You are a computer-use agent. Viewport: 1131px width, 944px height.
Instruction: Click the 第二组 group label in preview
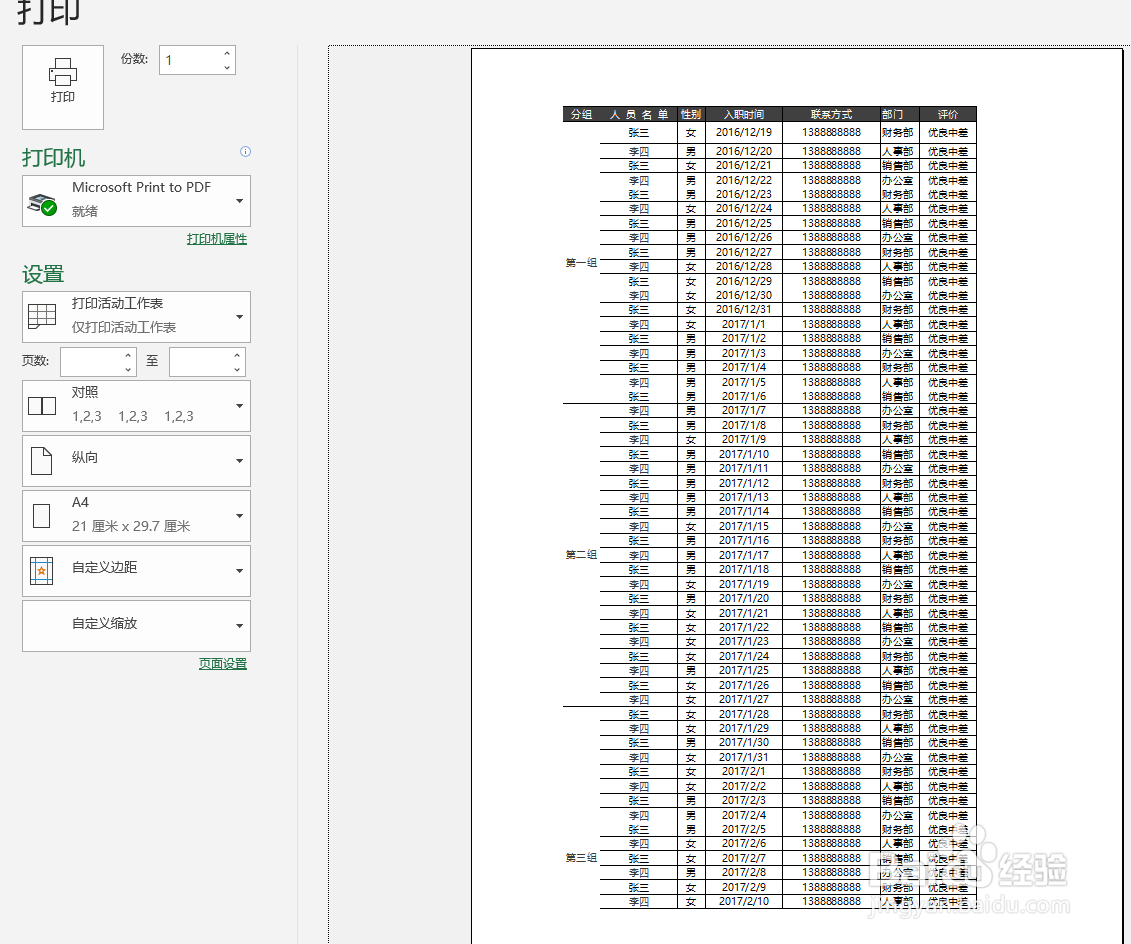click(581, 555)
